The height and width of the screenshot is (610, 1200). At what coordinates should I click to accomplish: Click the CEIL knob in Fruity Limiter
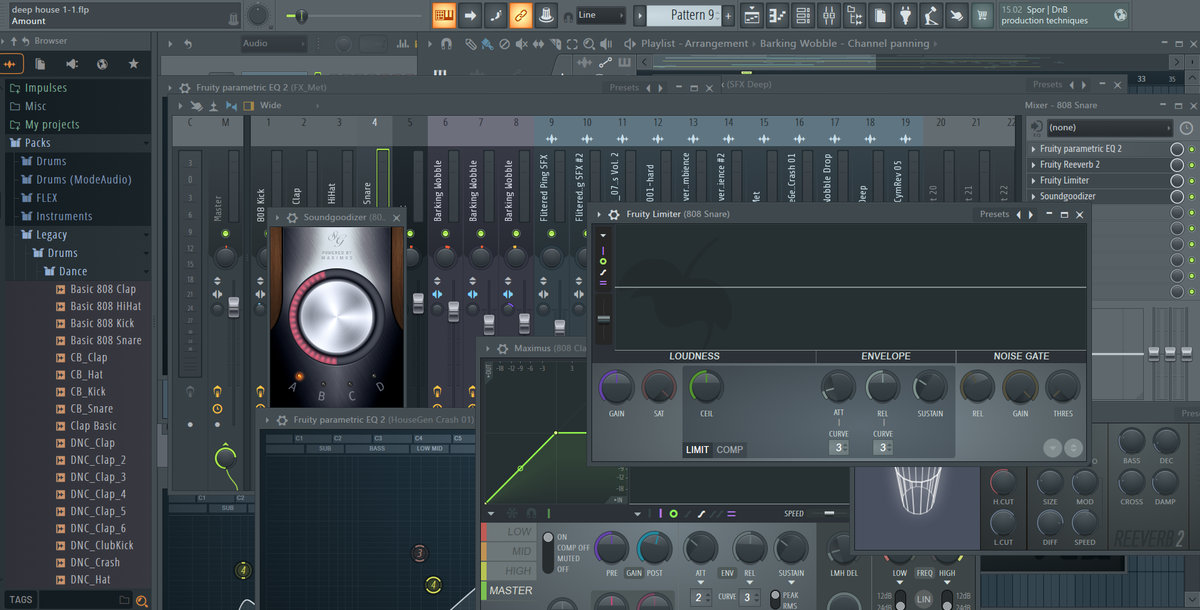(x=706, y=387)
